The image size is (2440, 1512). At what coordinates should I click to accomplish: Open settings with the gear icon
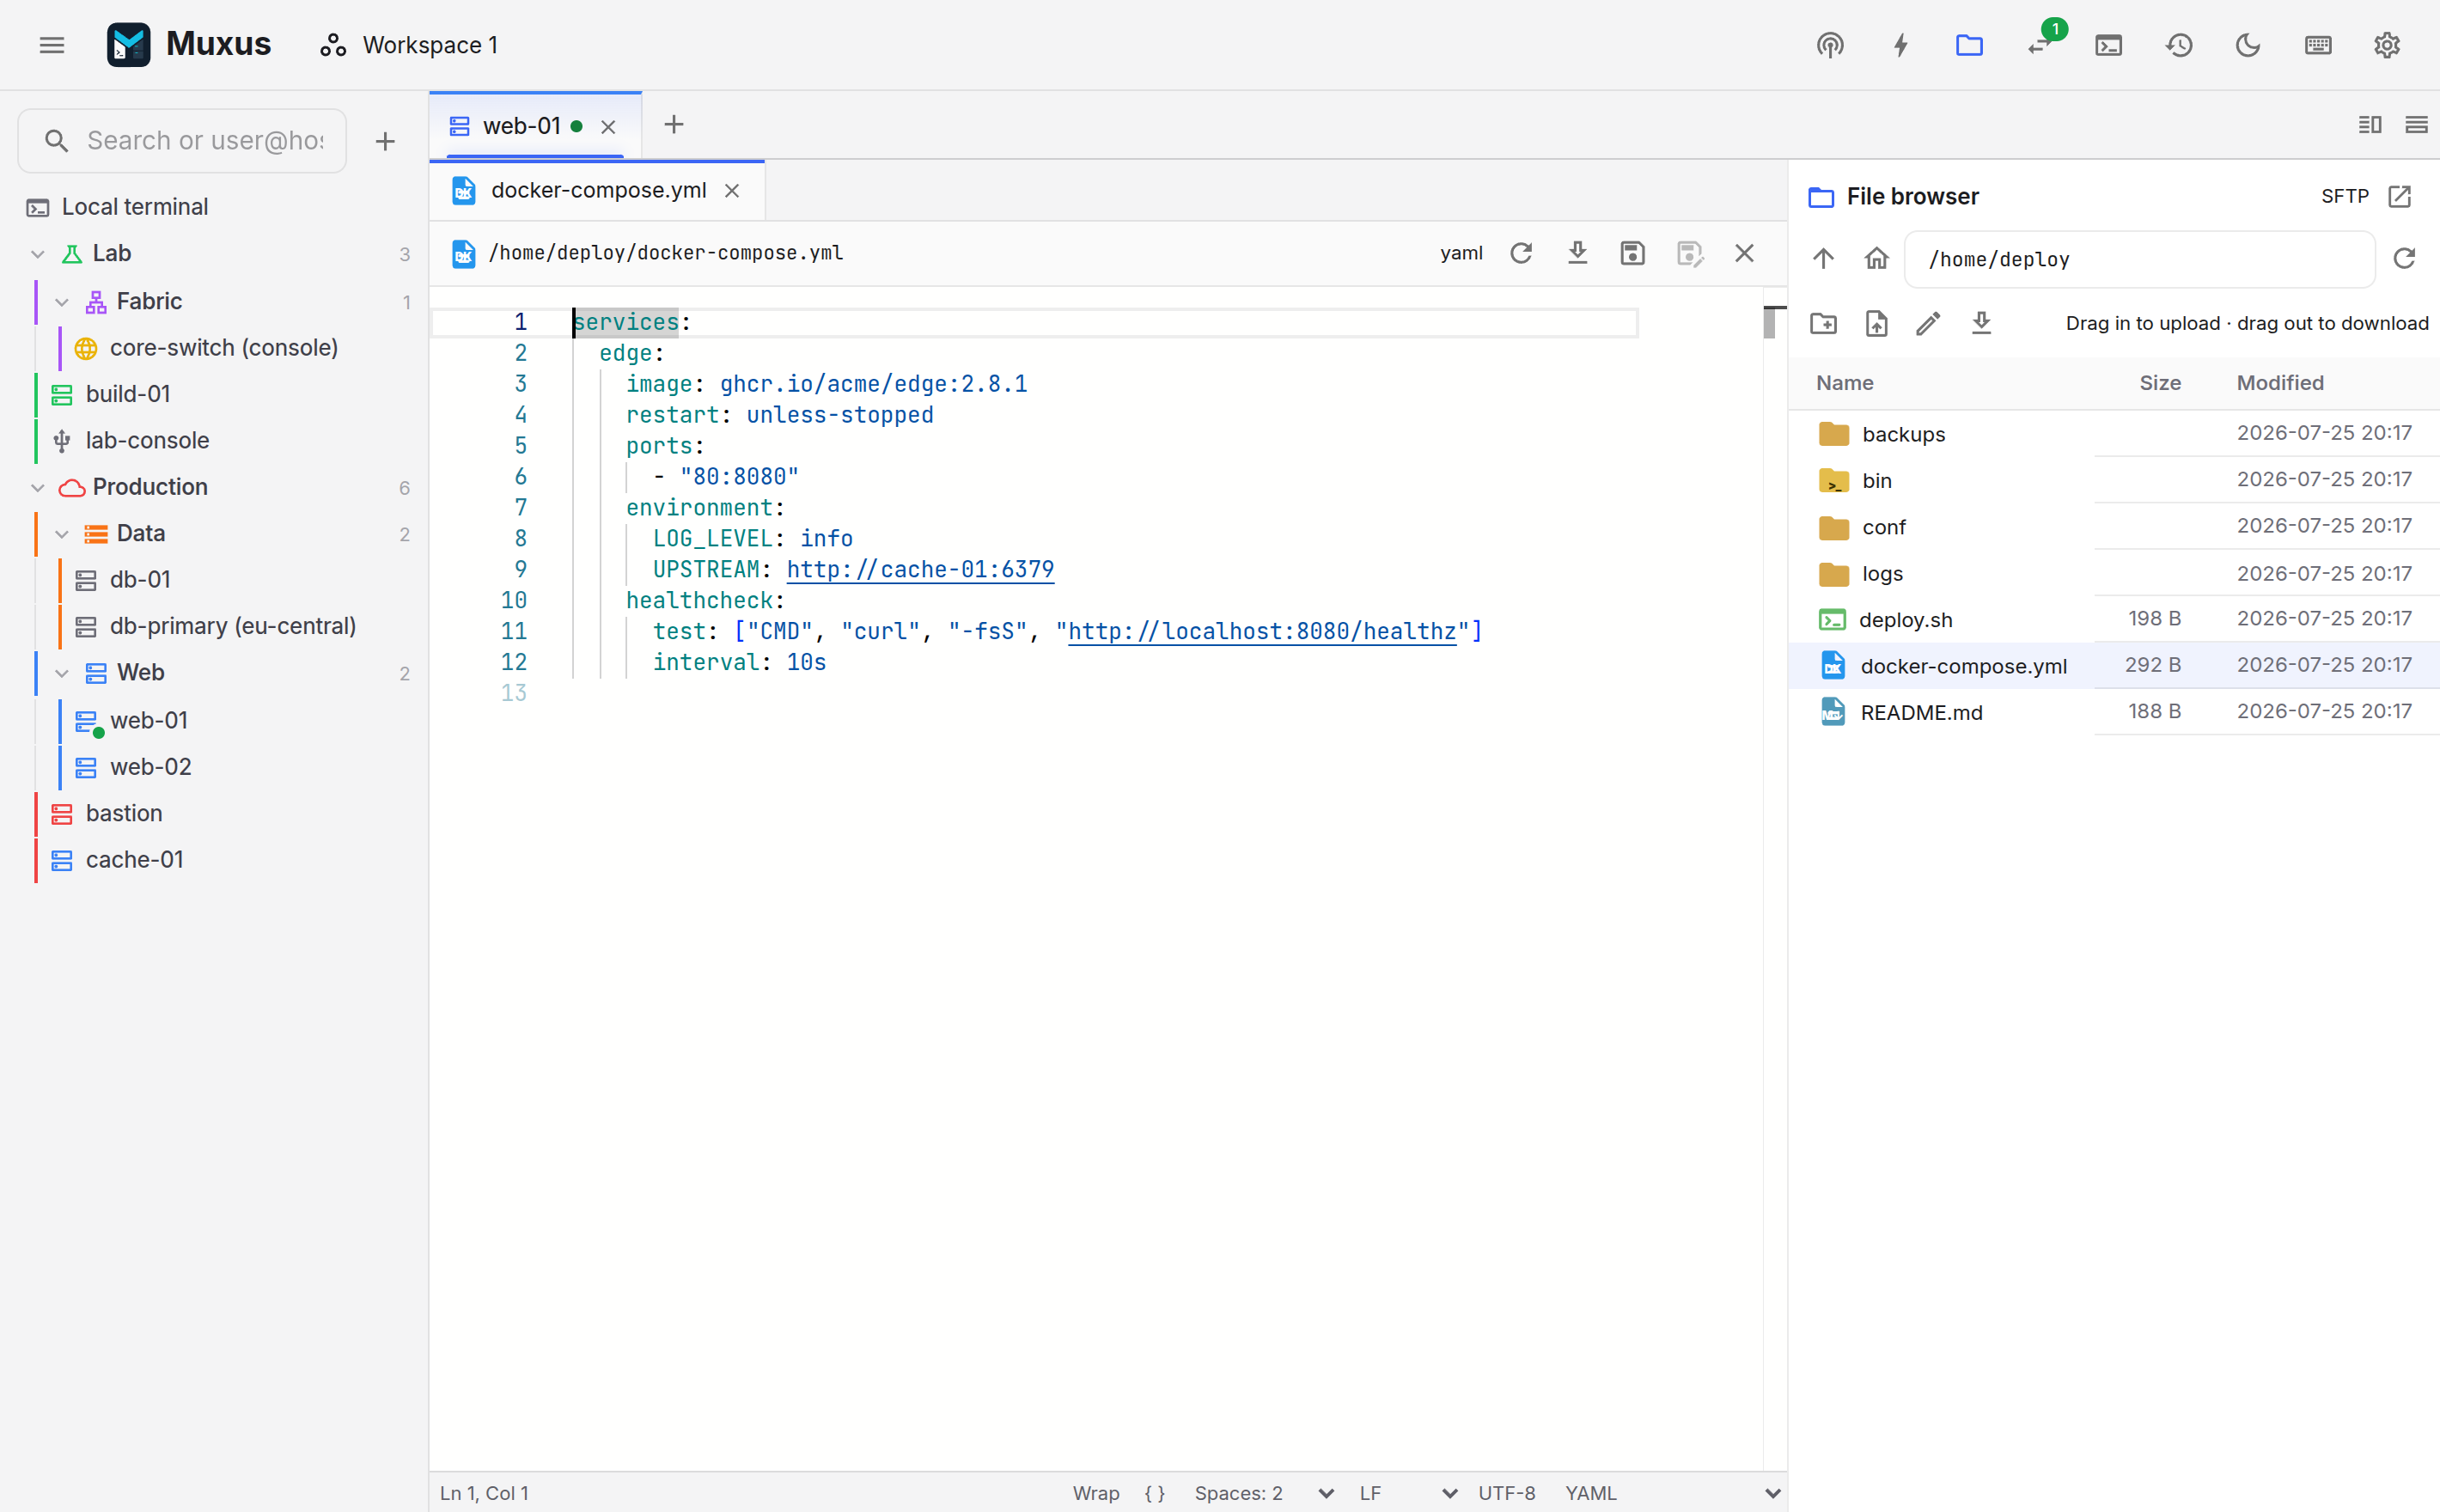(x=2386, y=45)
